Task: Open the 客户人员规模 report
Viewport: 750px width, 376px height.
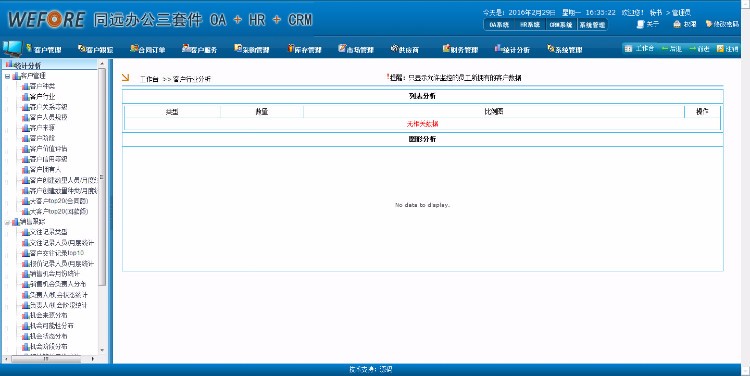Action: click(48, 117)
